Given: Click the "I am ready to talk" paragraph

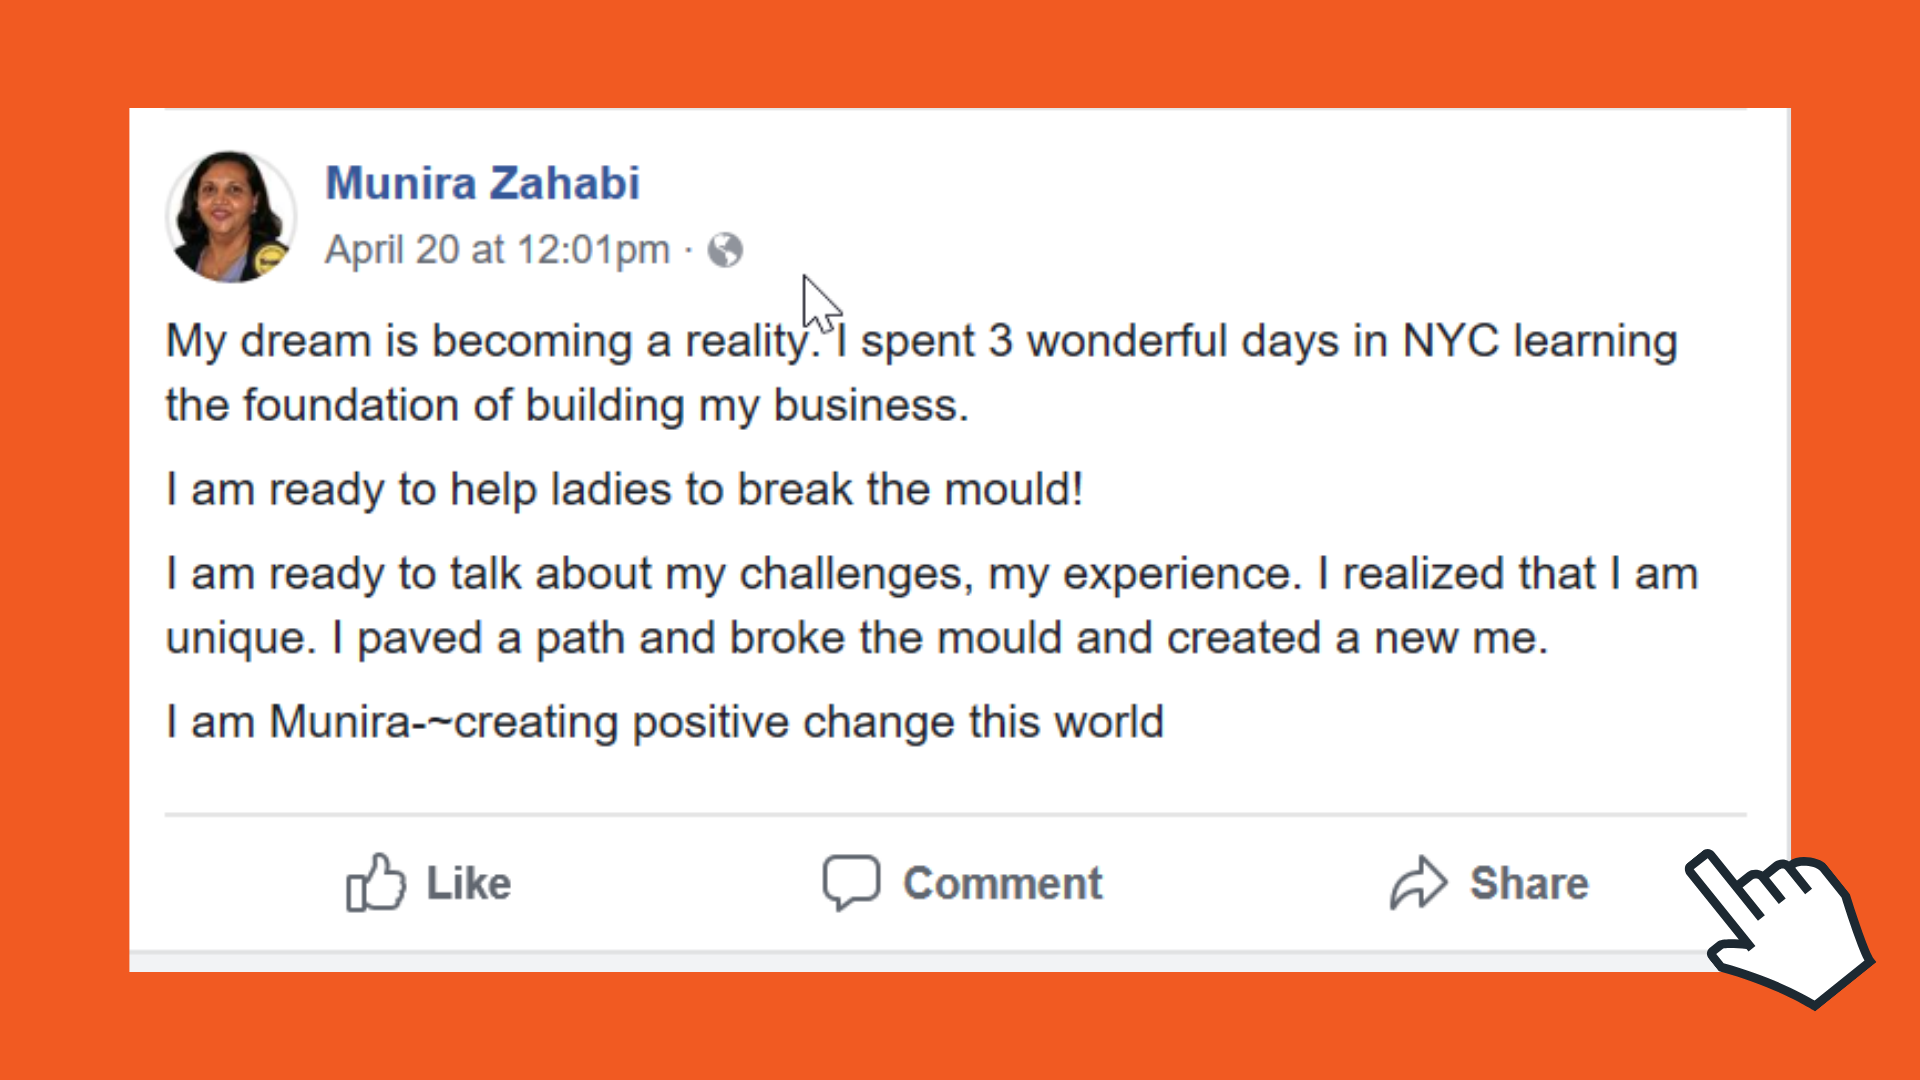Looking at the screenshot, I should point(930,606).
